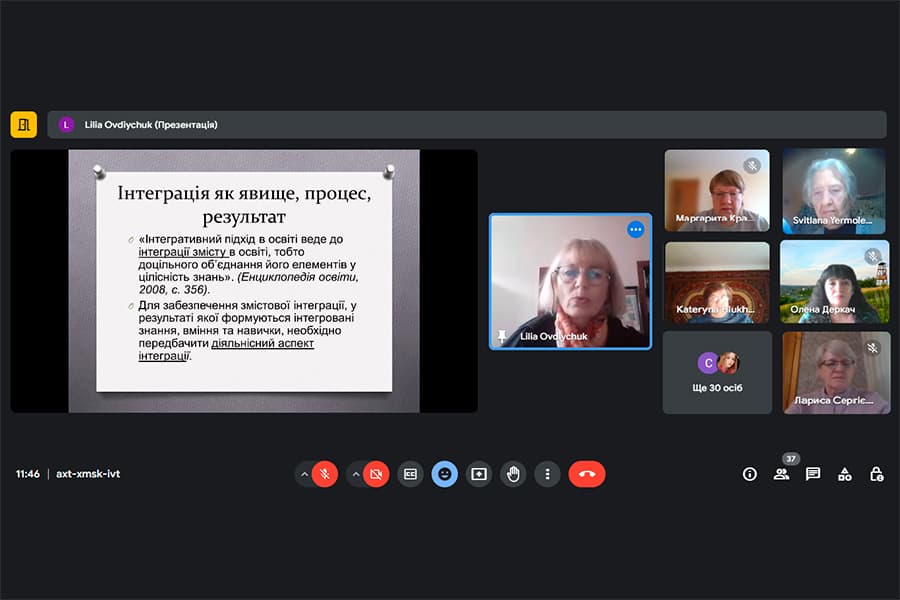900x600 pixels.
Task: Open the emoji reactions button
Action: coord(444,474)
